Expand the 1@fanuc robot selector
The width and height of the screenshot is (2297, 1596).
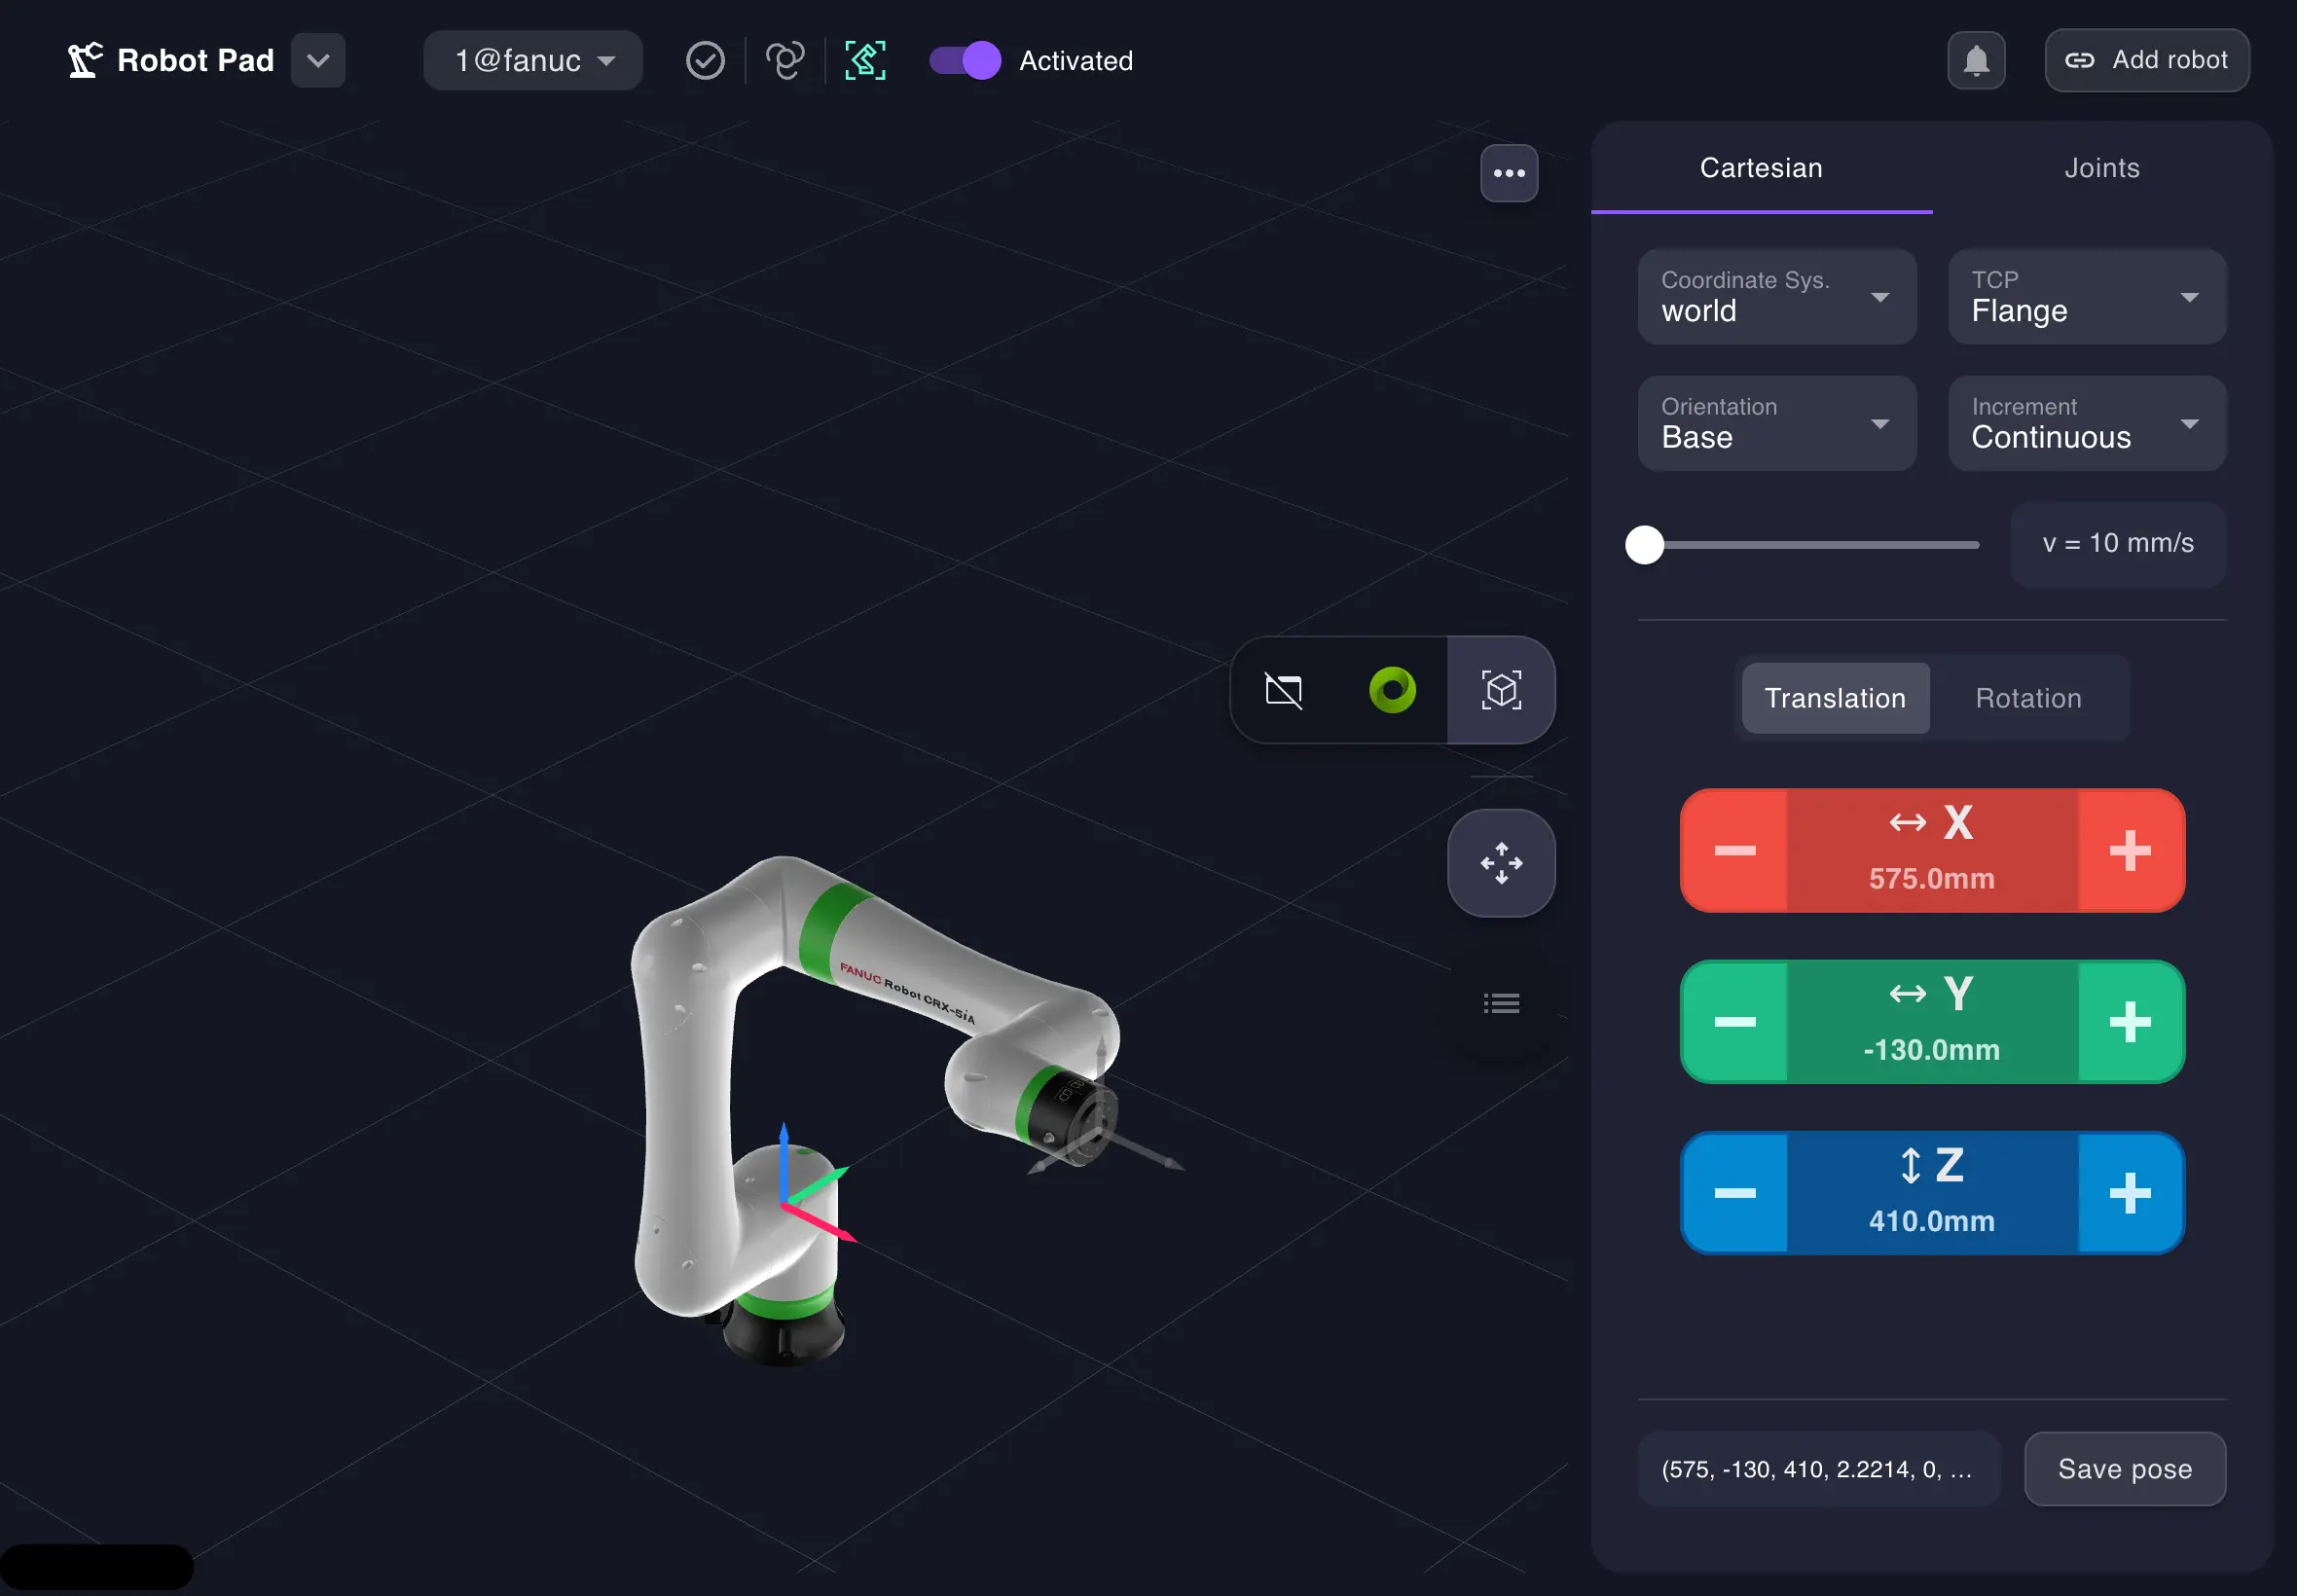pos(532,60)
